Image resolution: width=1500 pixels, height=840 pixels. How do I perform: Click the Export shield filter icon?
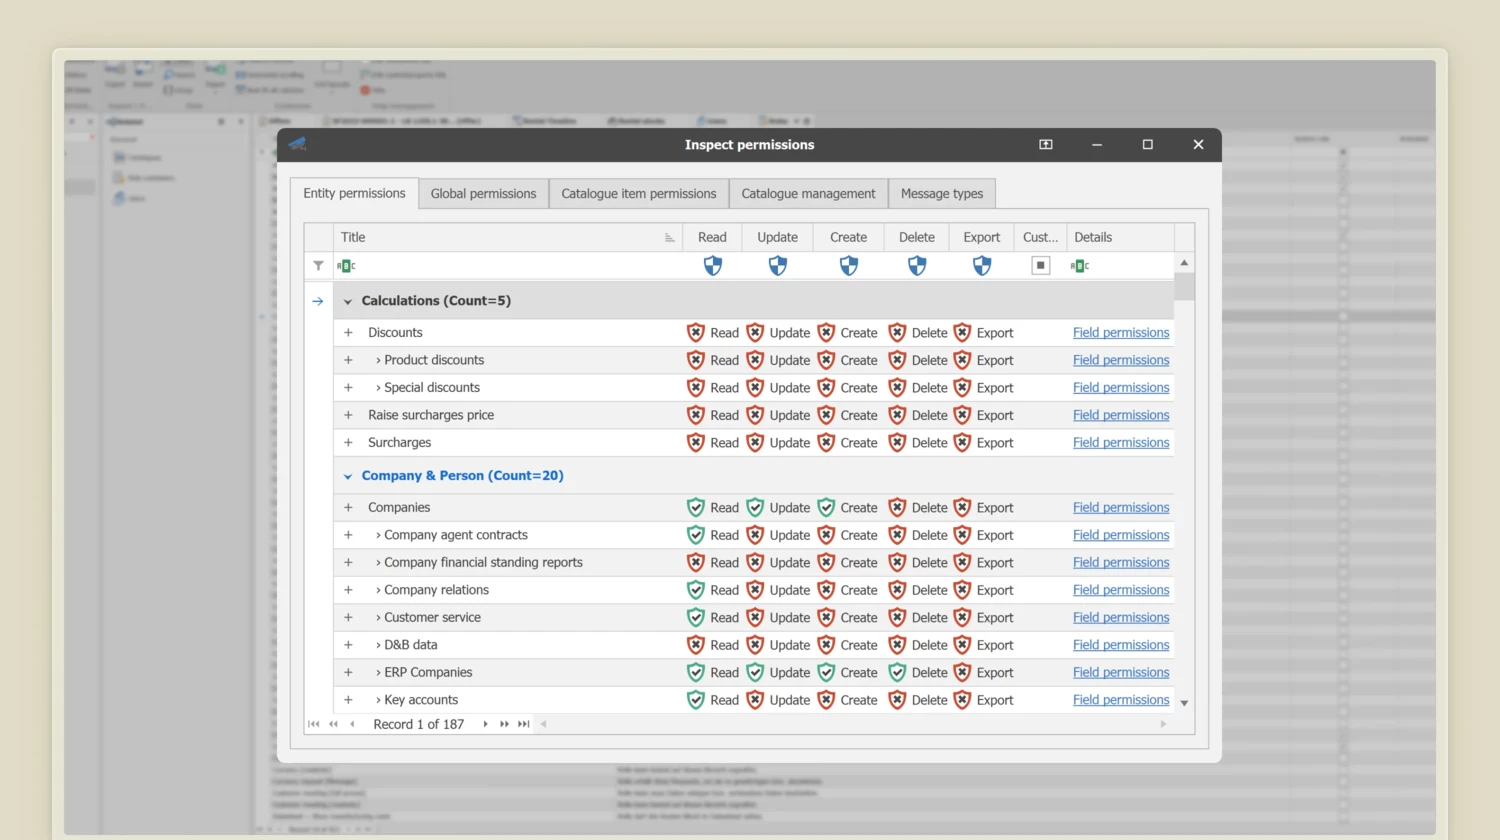[x=982, y=265]
